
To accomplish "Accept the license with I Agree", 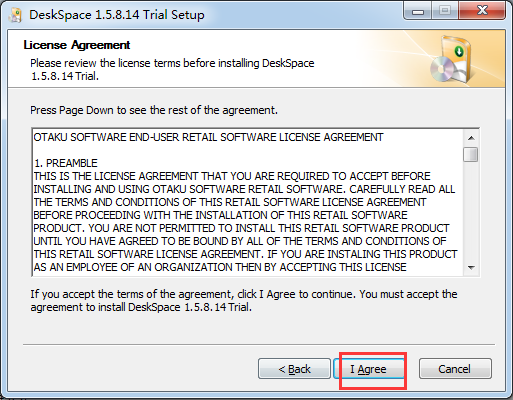I will 368,369.
